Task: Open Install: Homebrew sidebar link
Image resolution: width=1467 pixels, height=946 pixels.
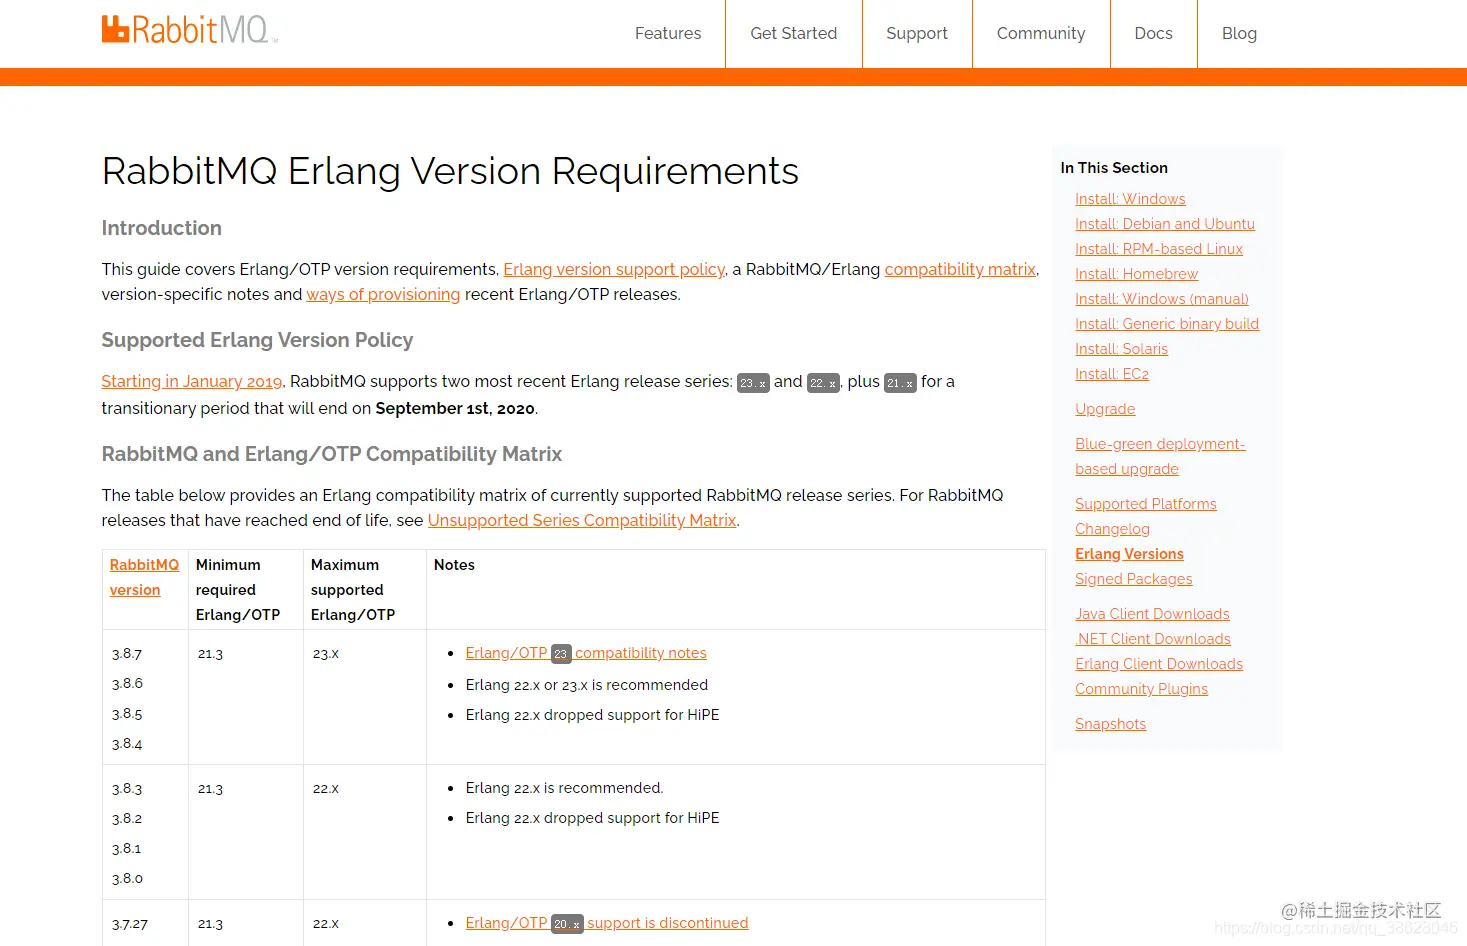Action: point(1136,274)
